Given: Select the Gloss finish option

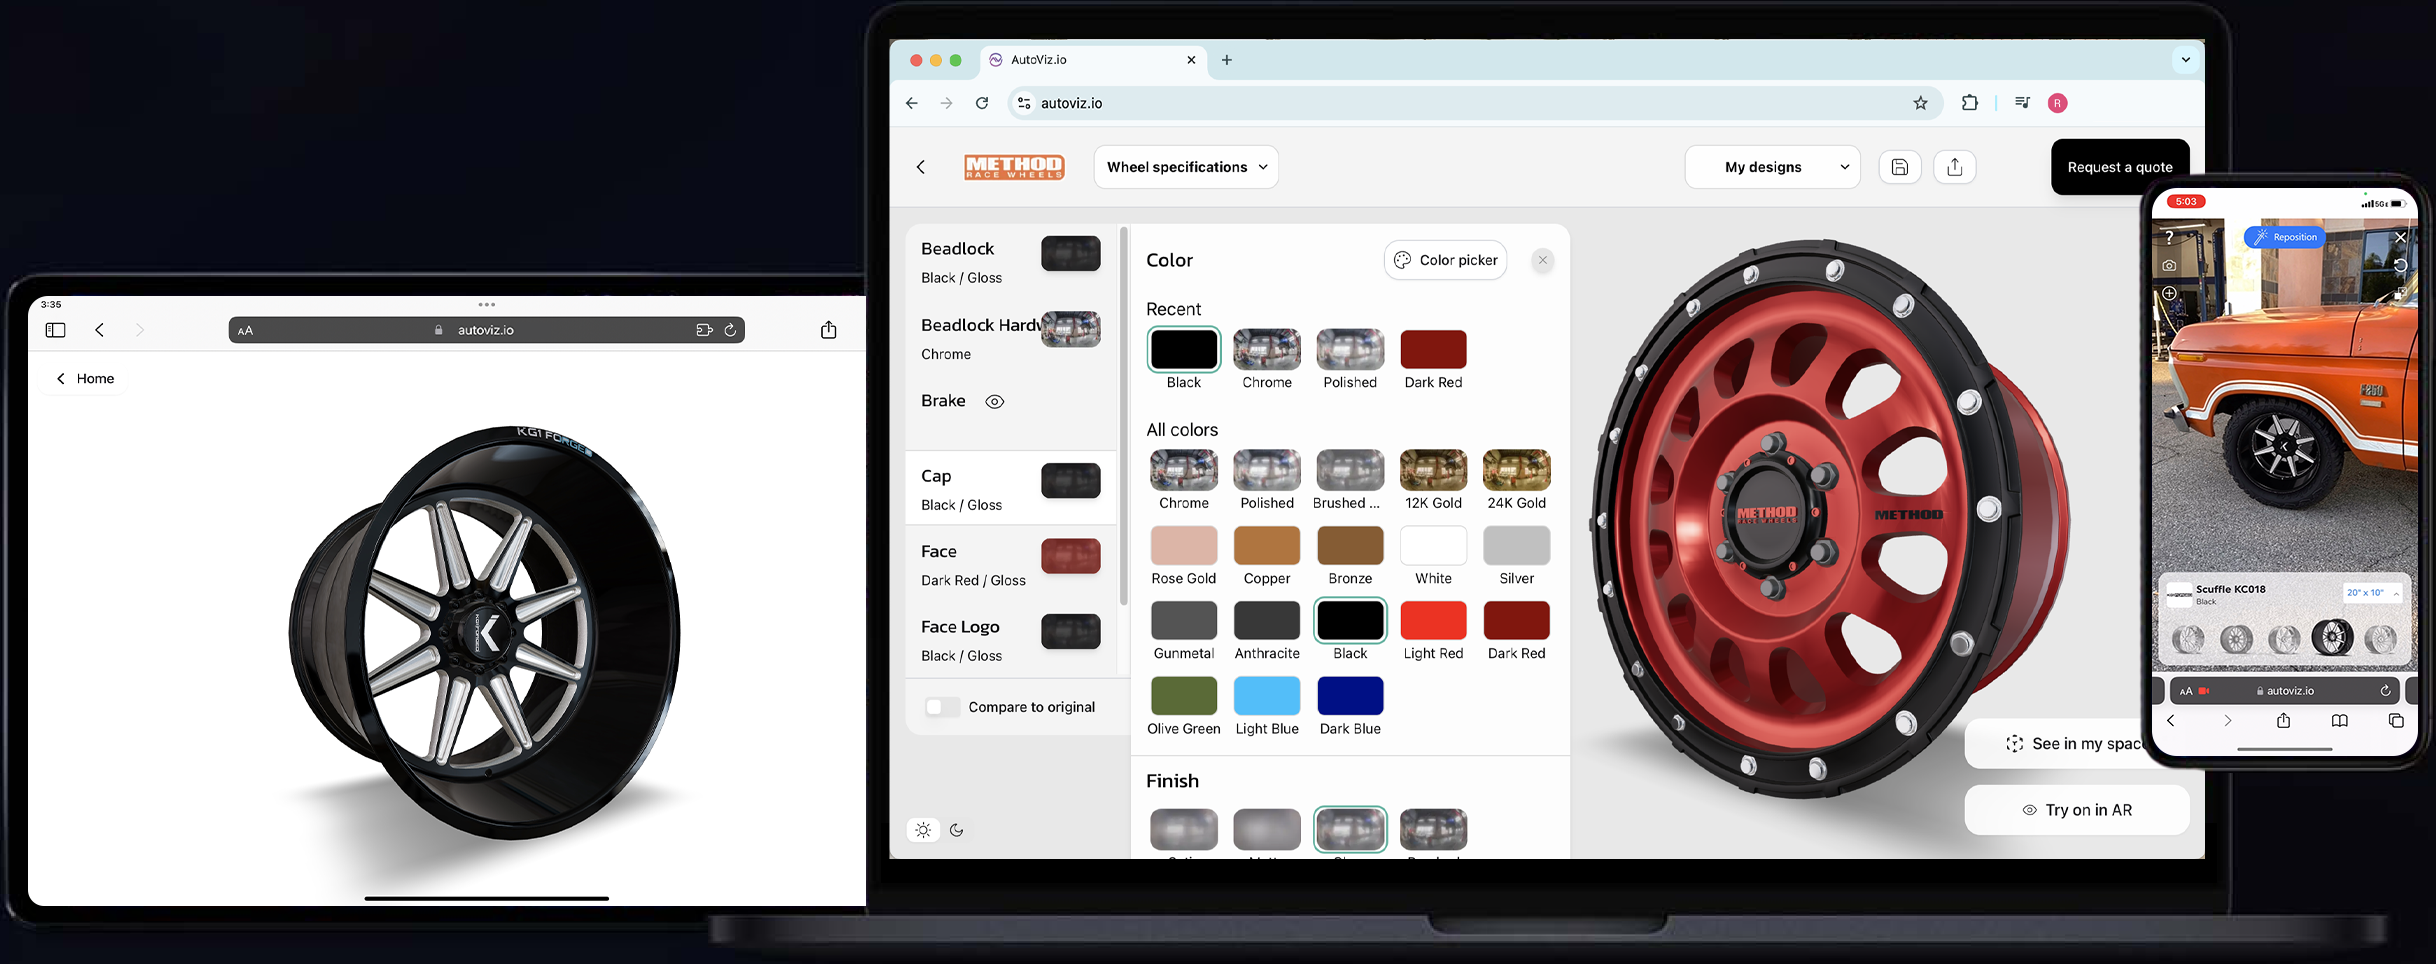Looking at the screenshot, I should pyautogui.click(x=1350, y=830).
